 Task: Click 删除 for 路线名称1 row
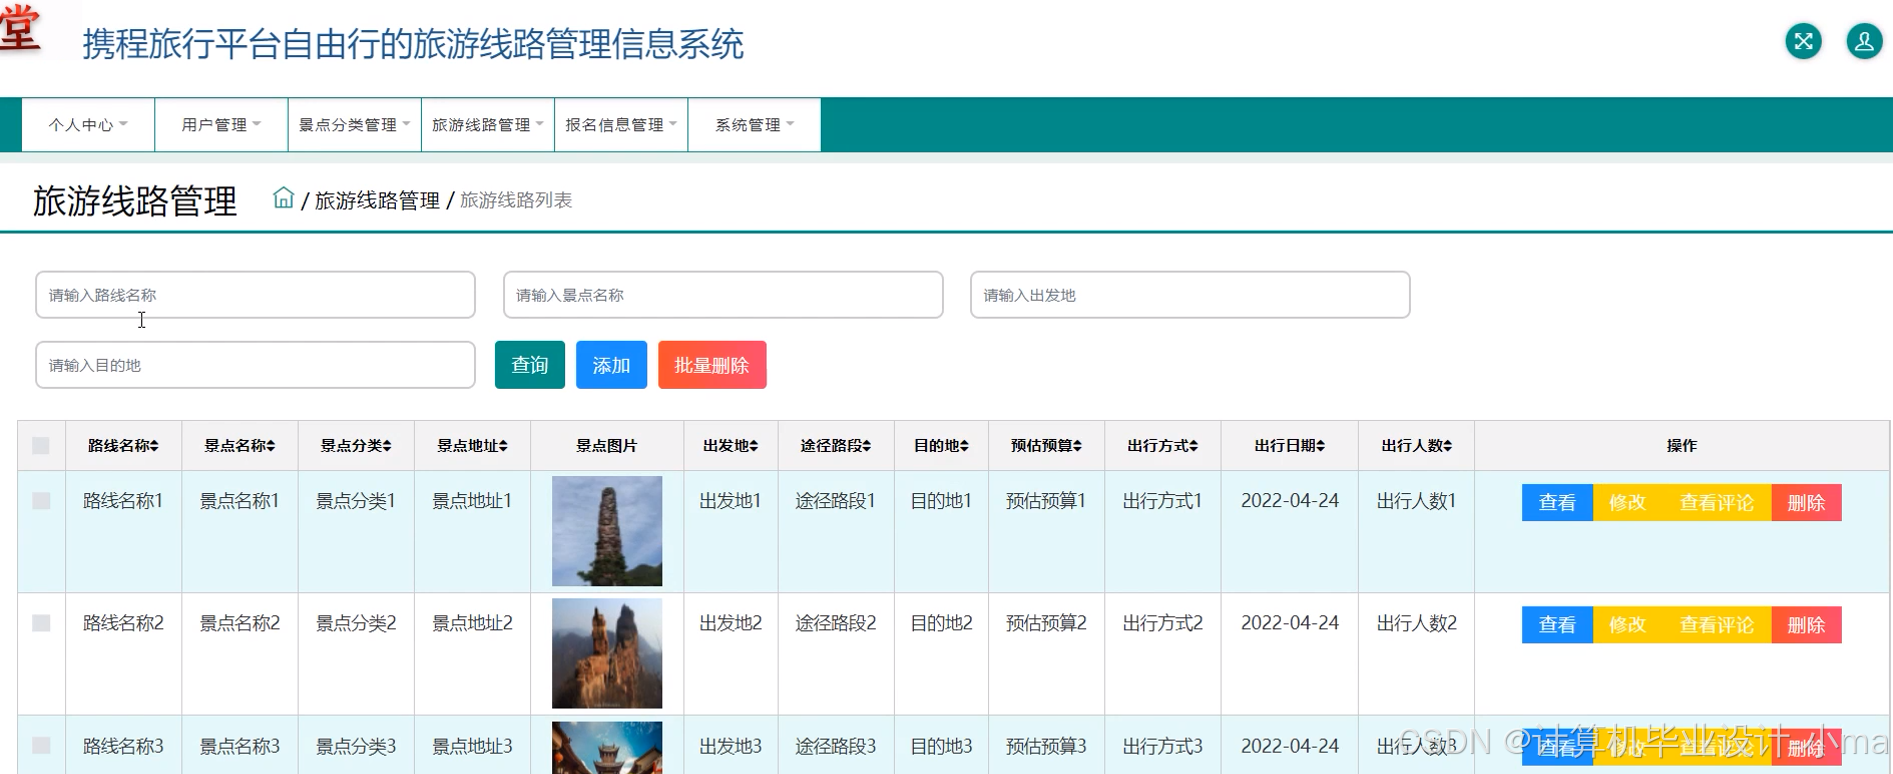click(1807, 503)
